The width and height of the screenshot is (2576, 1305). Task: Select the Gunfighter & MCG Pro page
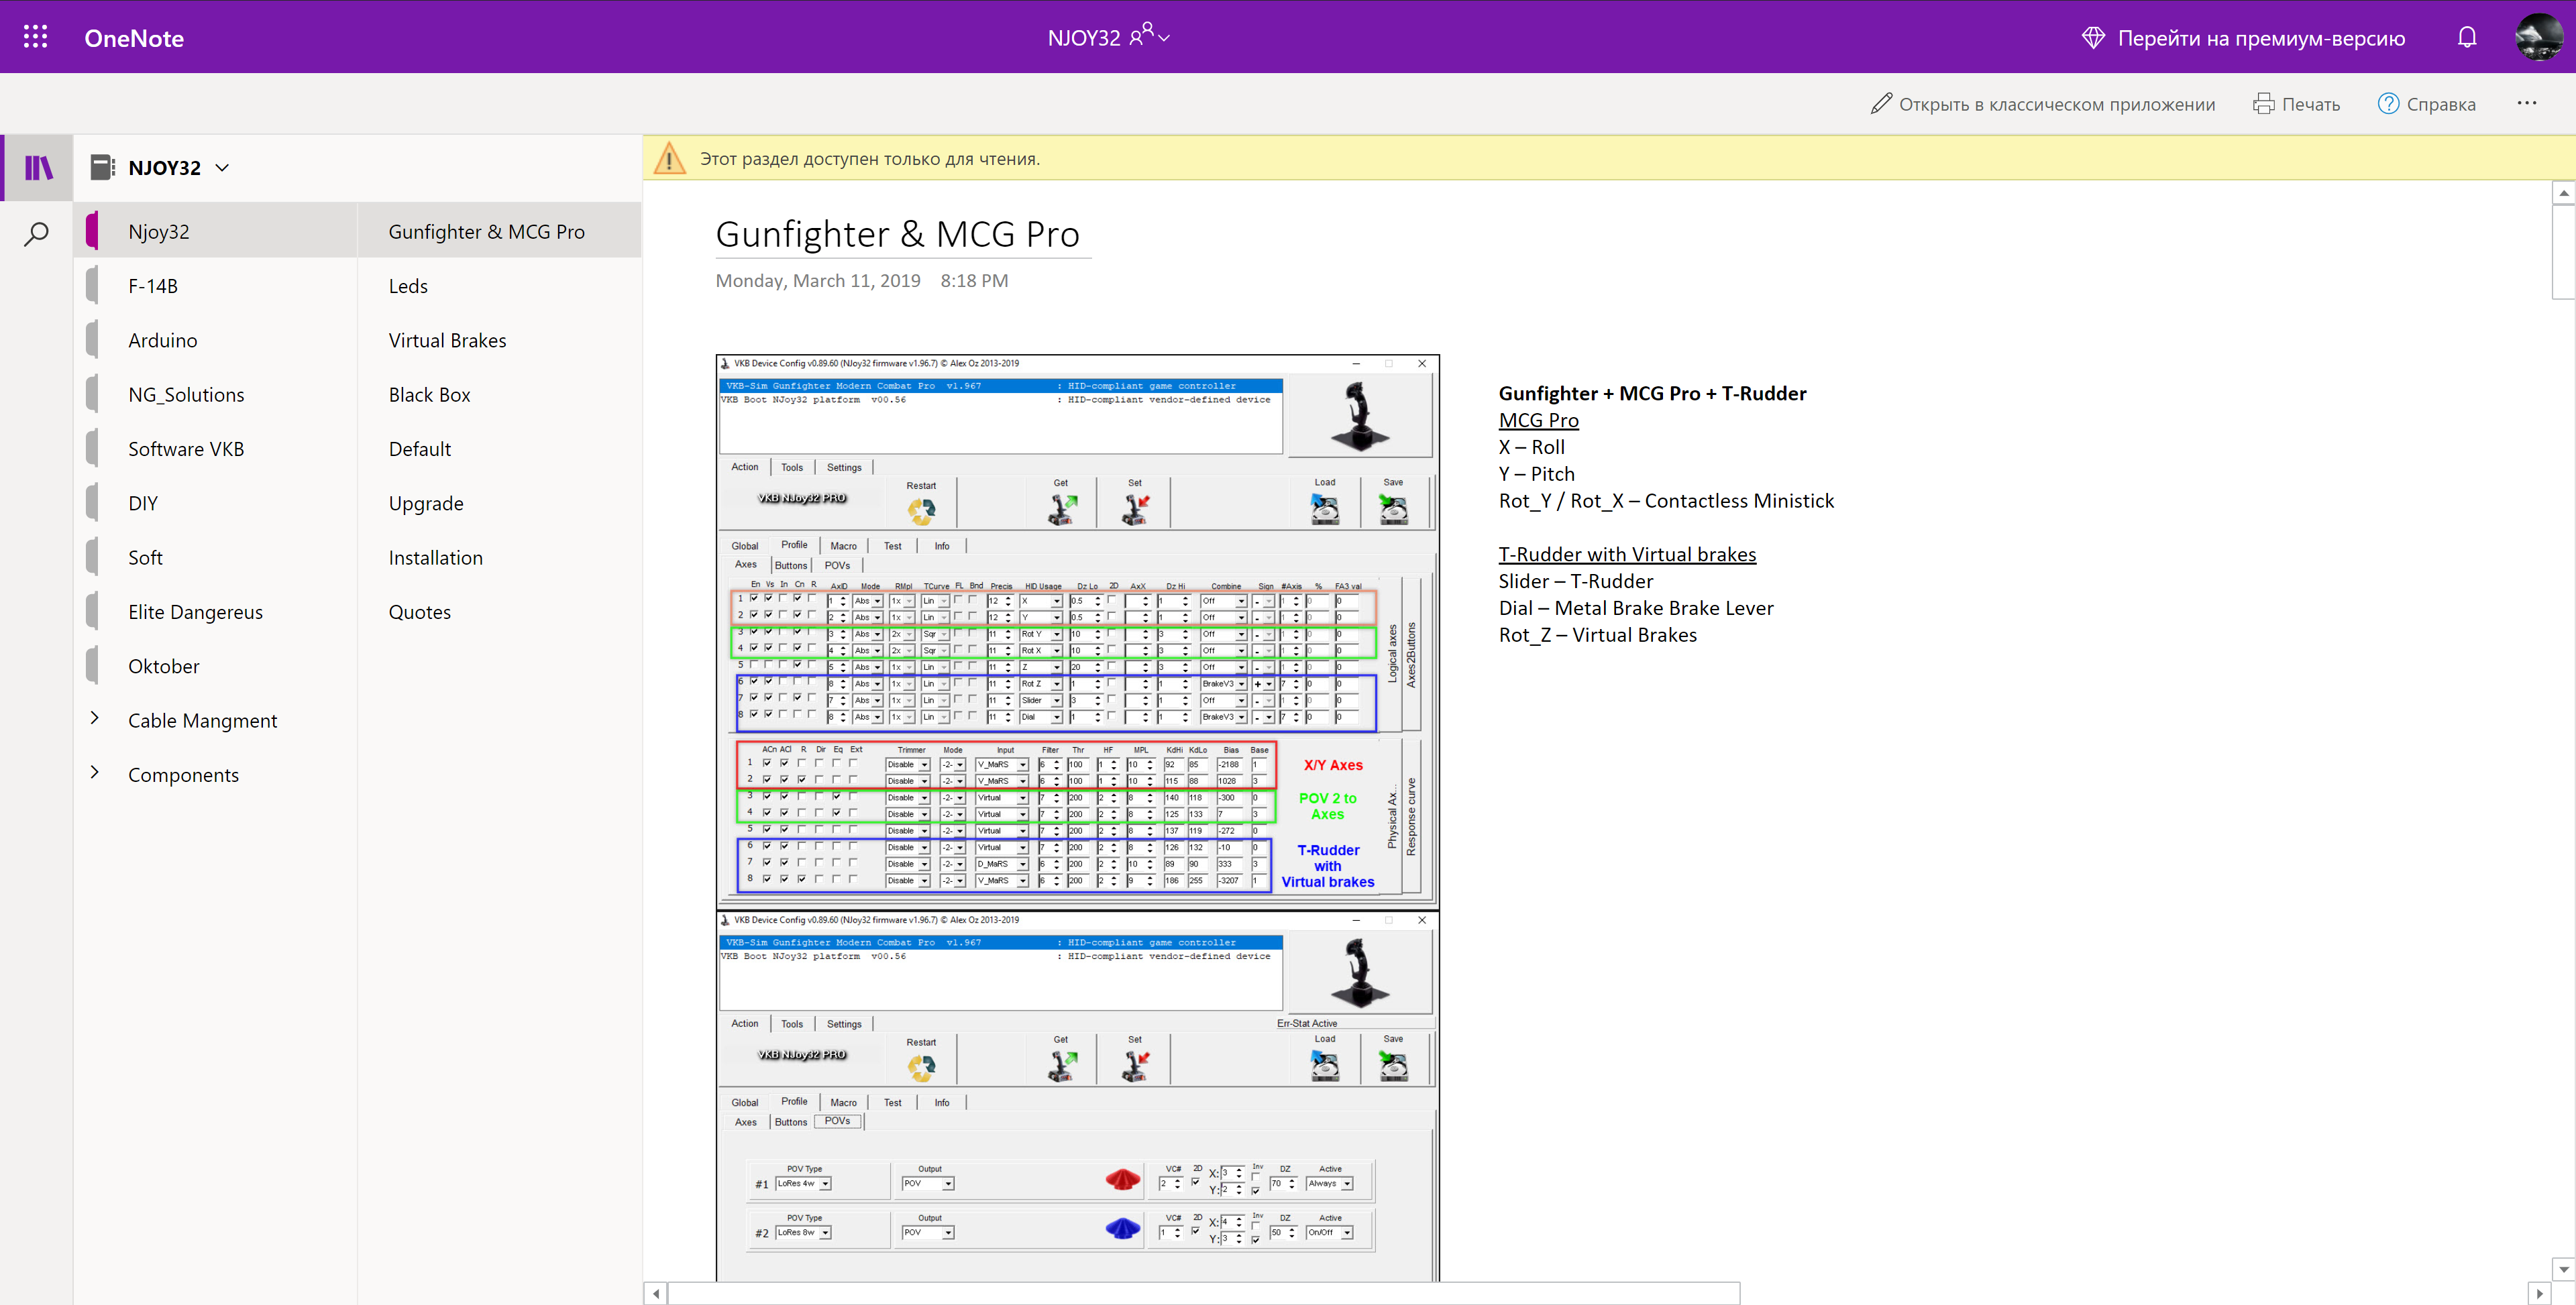coord(499,231)
